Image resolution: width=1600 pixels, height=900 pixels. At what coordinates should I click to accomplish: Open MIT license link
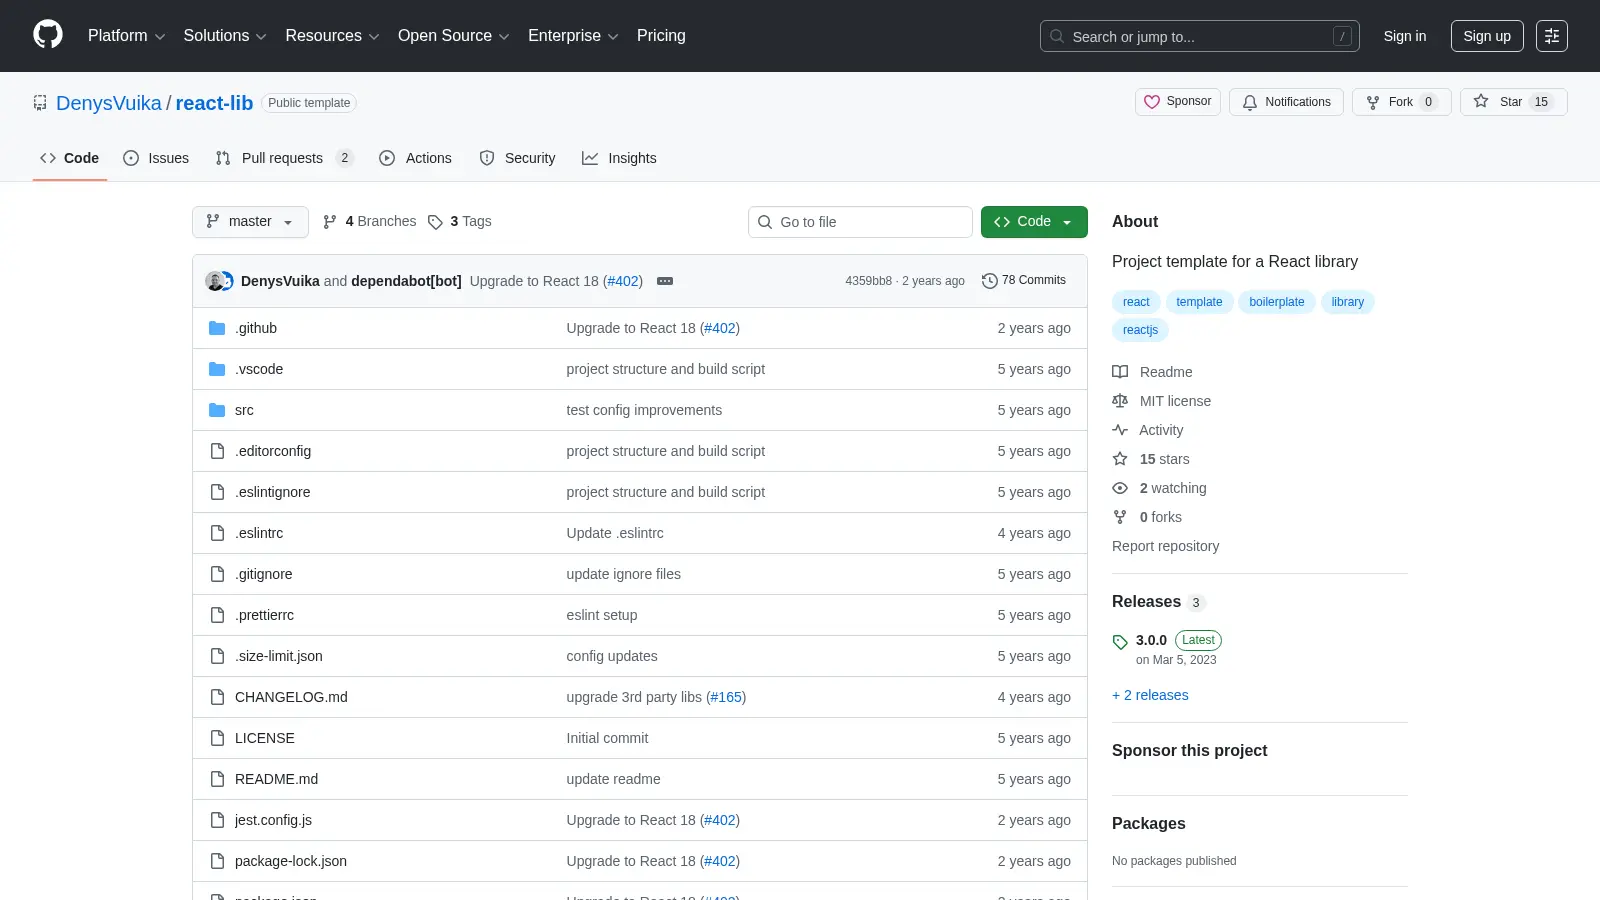click(x=1162, y=401)
